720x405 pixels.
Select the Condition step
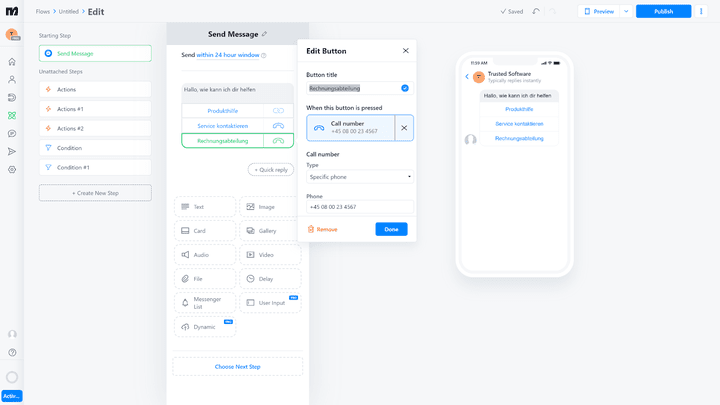tap(95, 148)
